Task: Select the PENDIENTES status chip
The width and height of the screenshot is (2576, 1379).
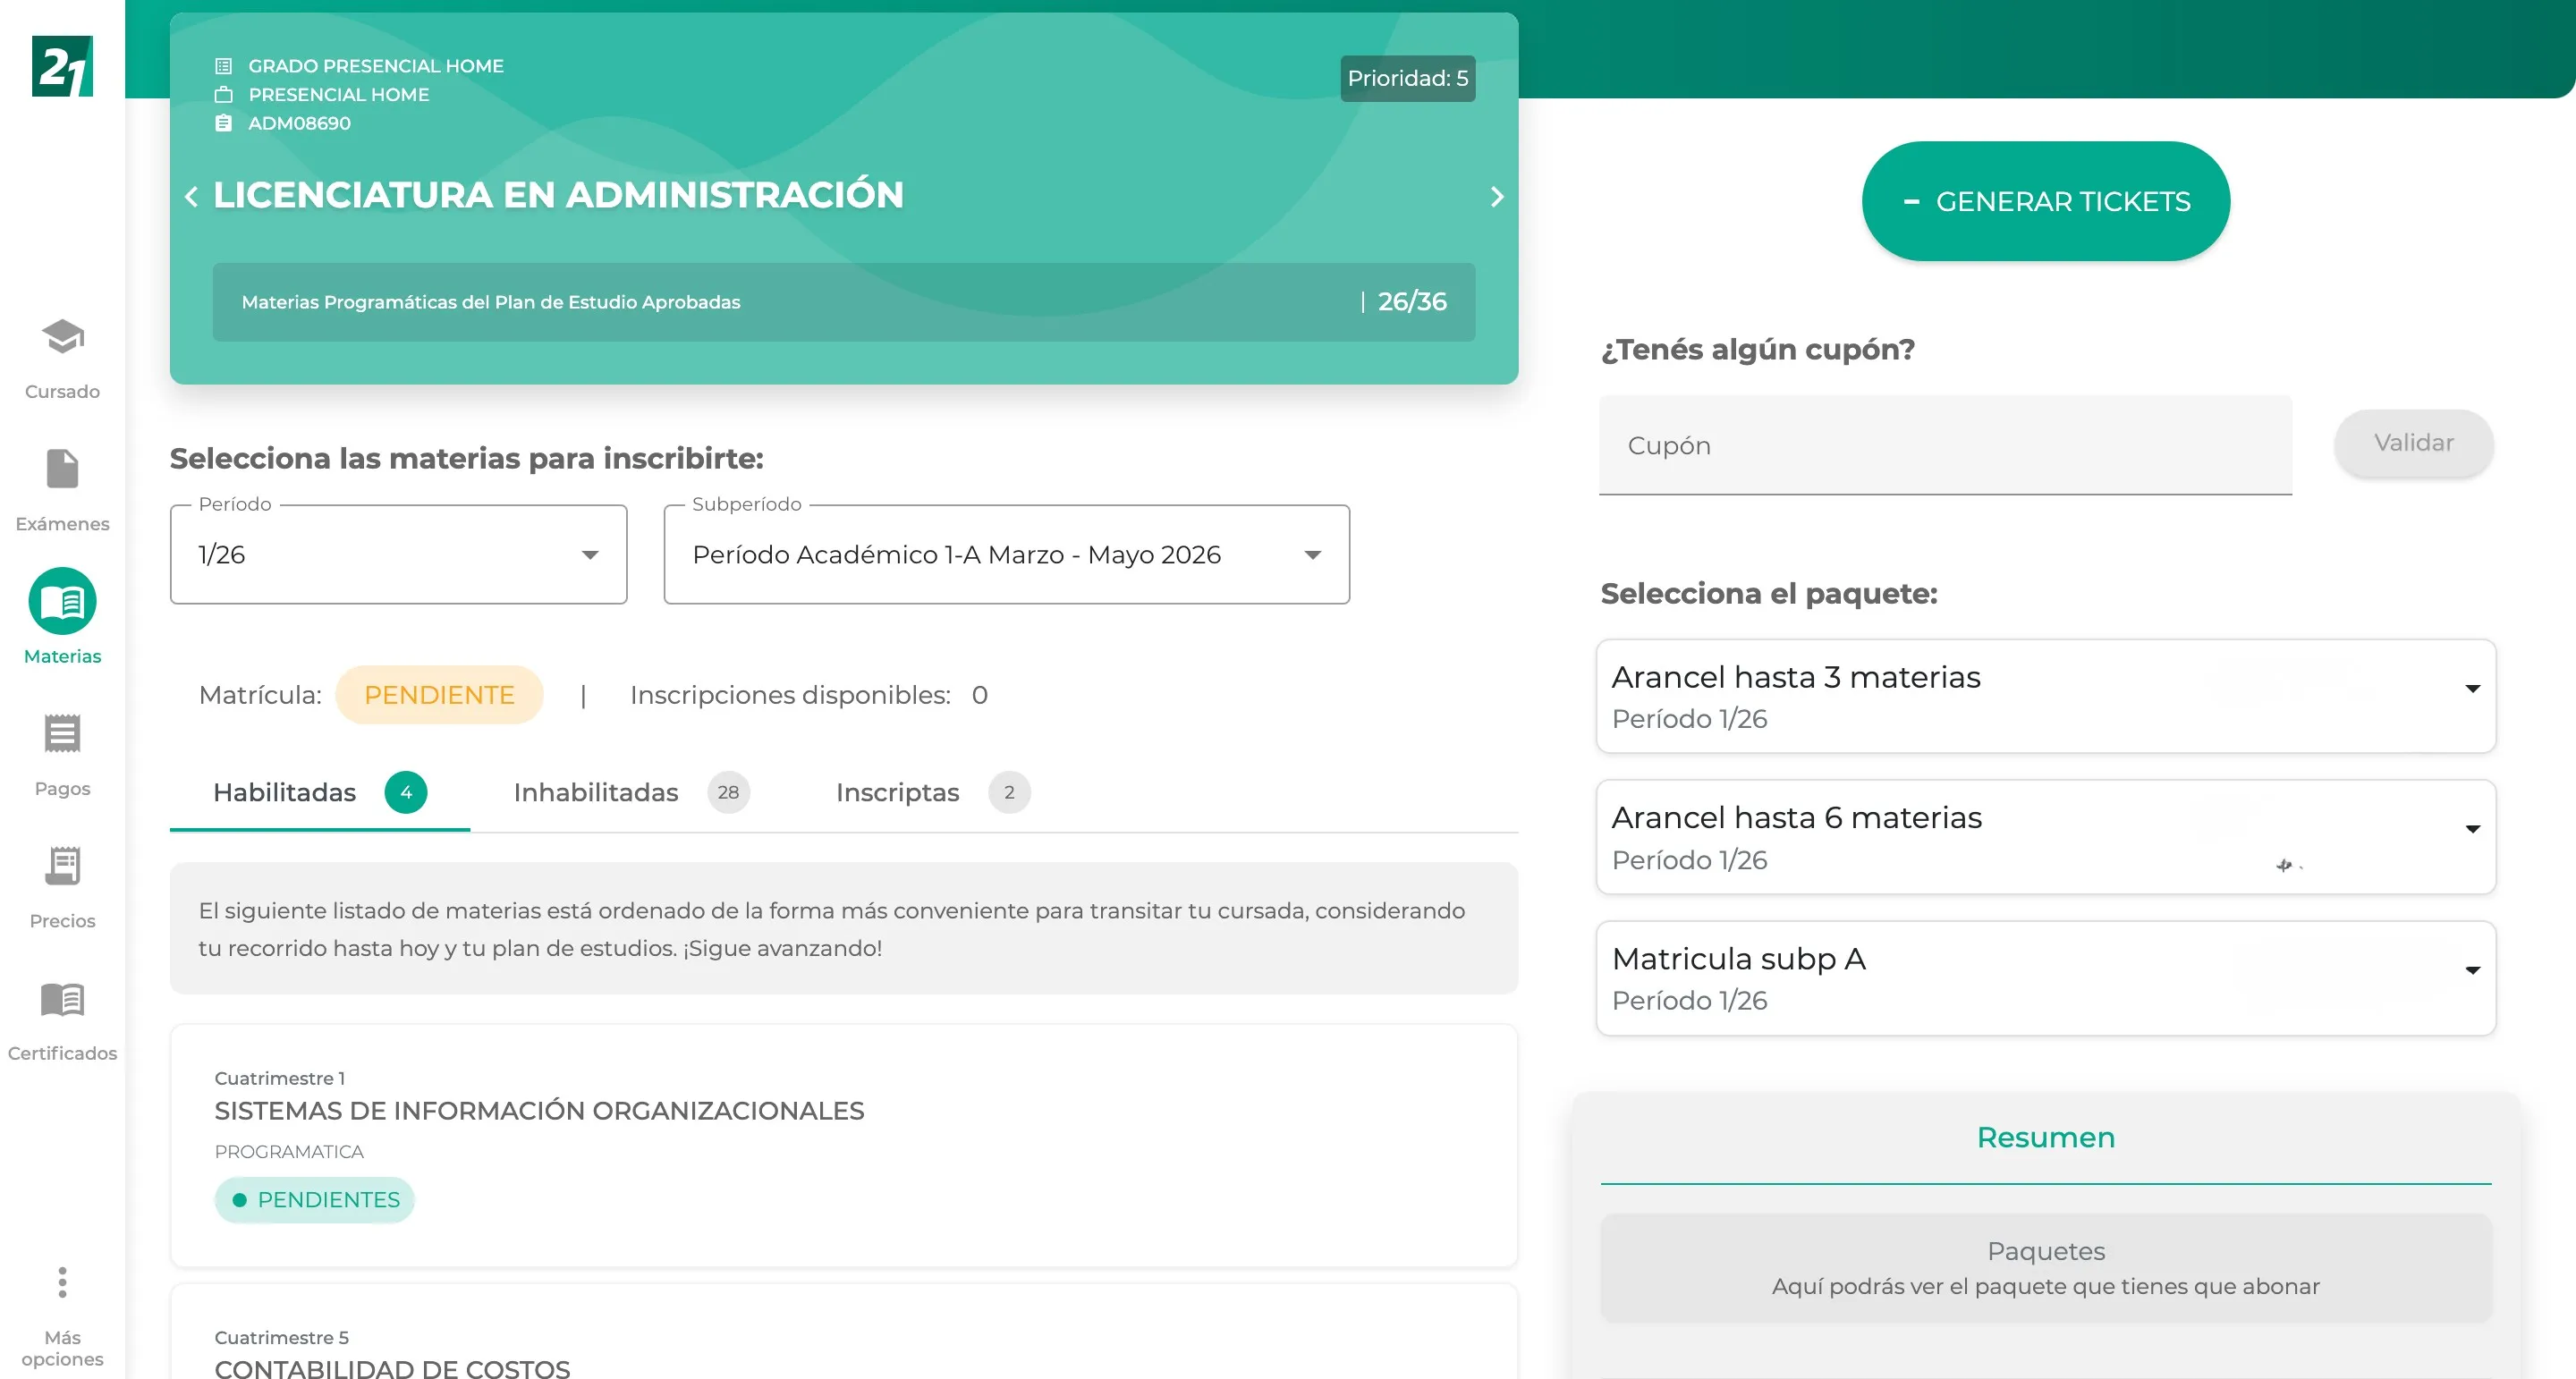Action: tap(314, 1199)
